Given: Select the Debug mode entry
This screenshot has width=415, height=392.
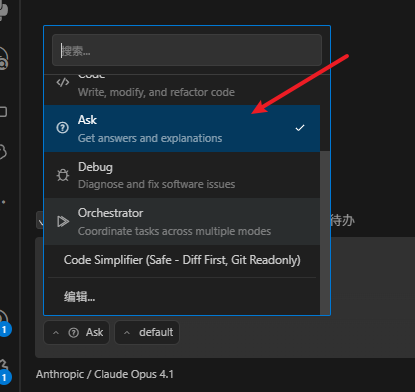Looking at the screenshot, I should coord(182,175).
